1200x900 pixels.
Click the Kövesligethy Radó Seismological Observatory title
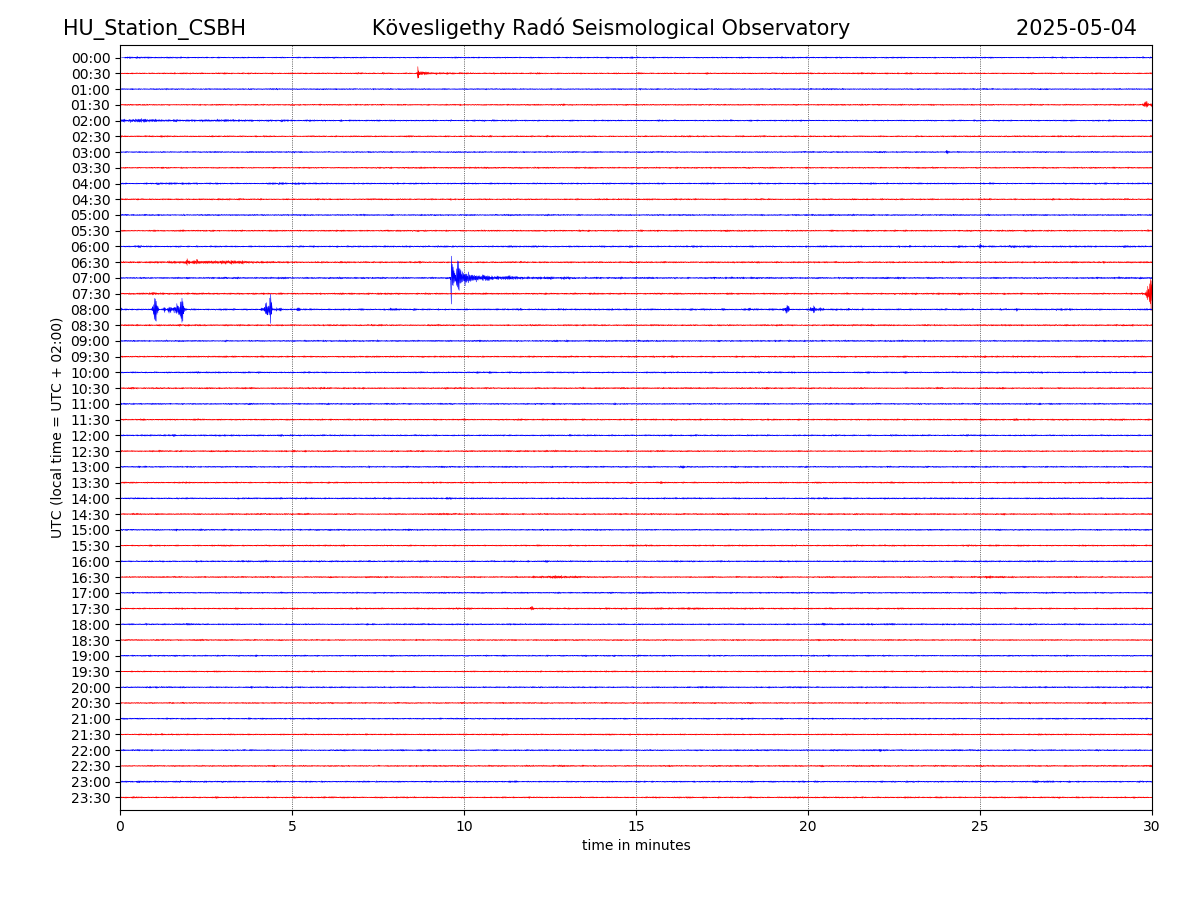[611, 28]
